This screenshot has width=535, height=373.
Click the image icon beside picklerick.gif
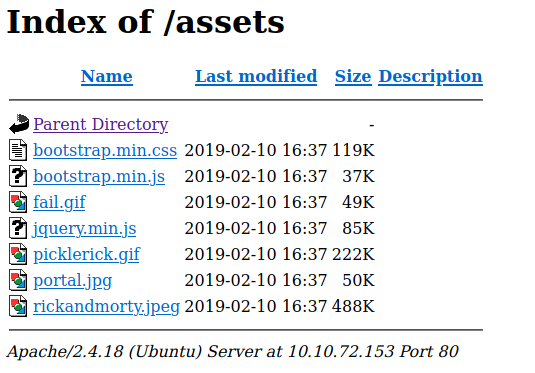pos(18,254)
